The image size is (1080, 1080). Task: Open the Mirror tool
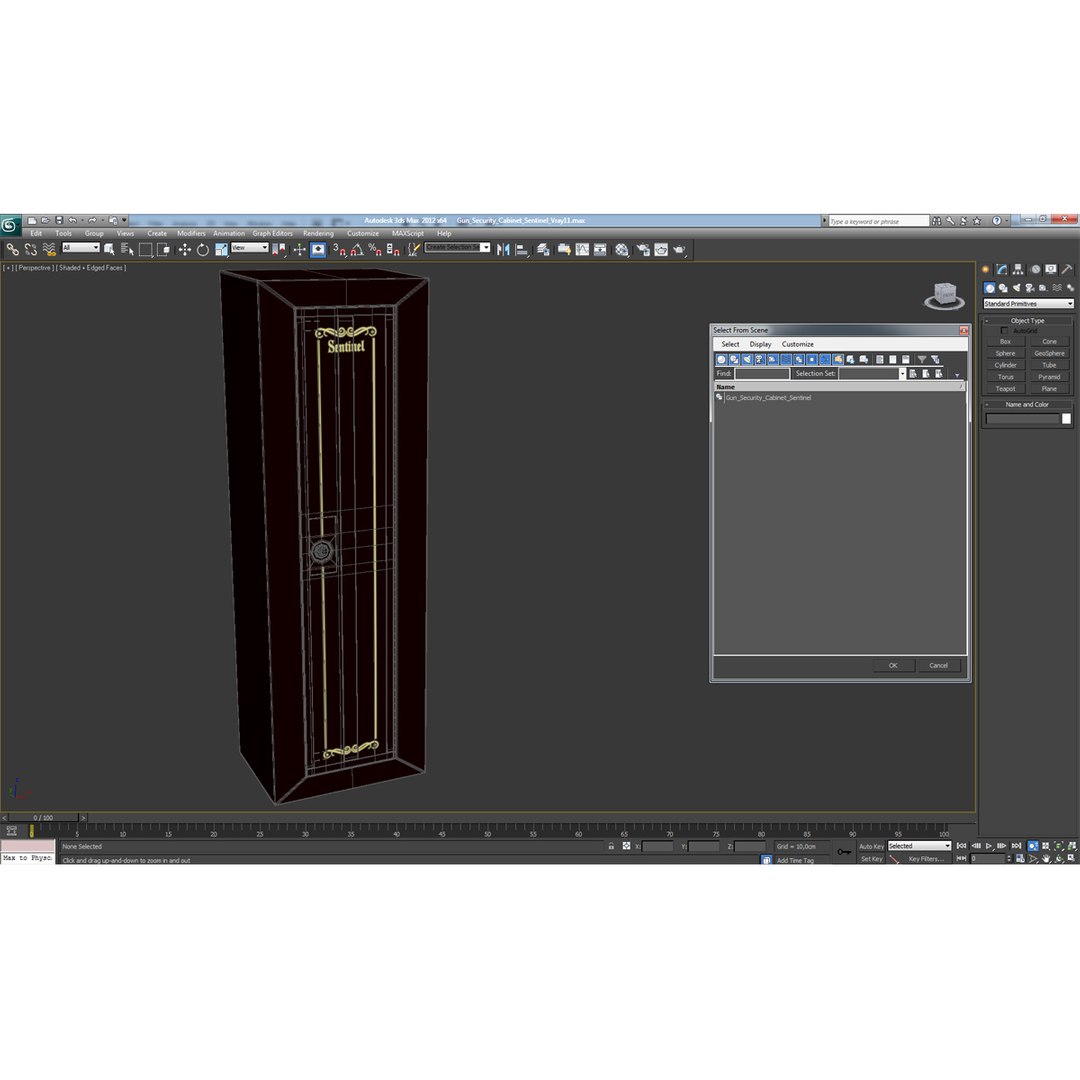503,250
